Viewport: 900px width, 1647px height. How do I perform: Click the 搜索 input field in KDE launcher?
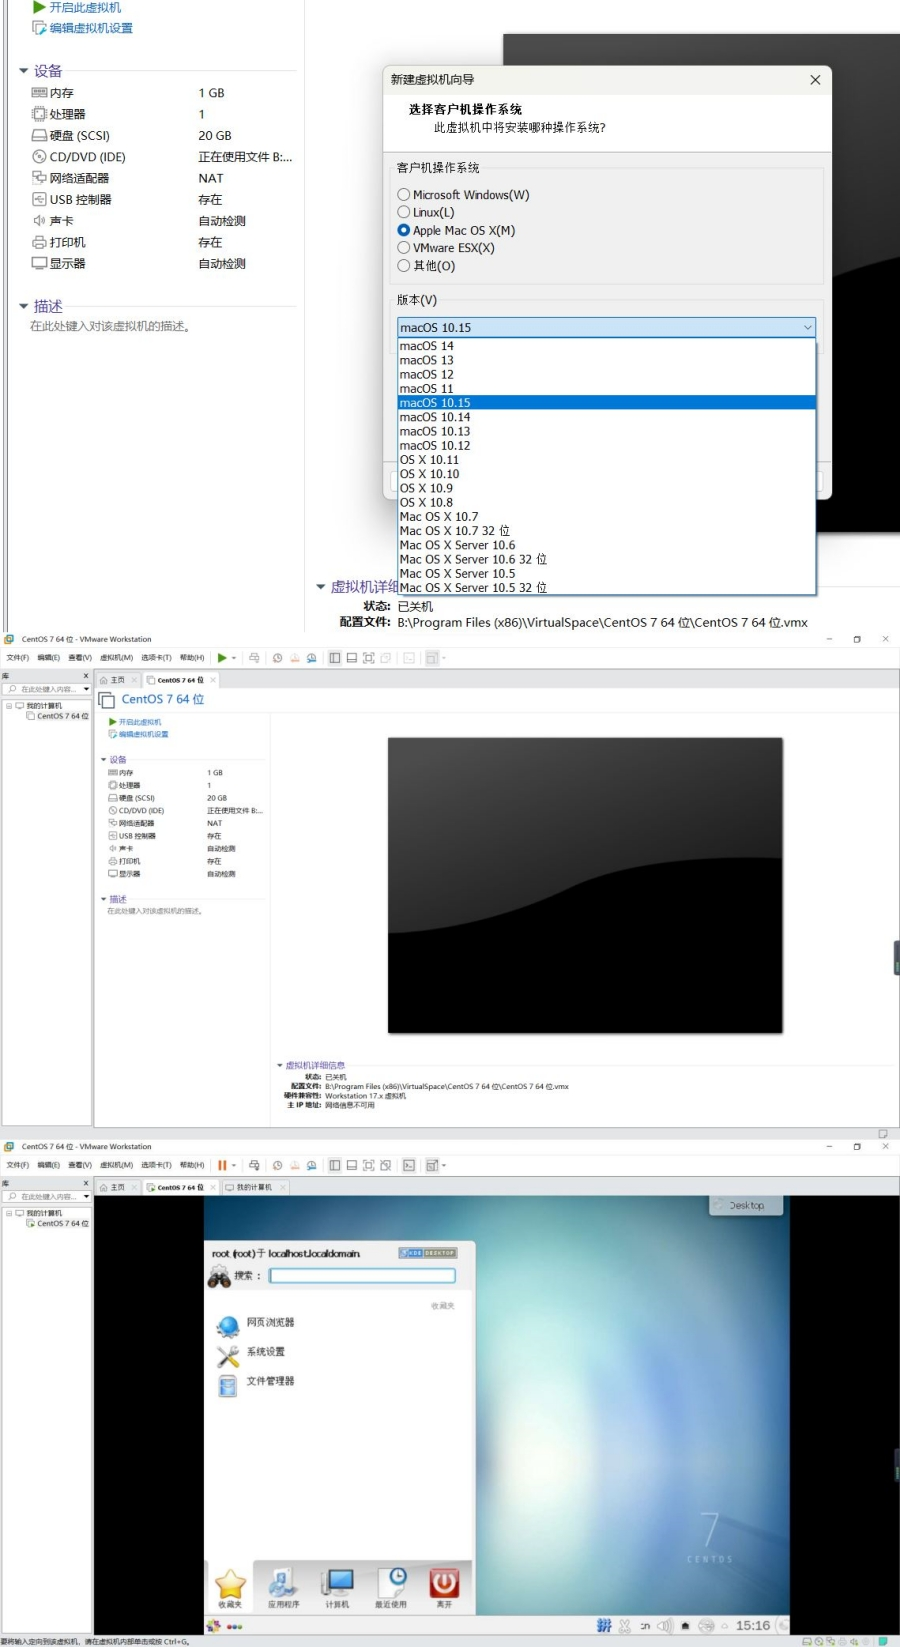[x=362, y=1276]
